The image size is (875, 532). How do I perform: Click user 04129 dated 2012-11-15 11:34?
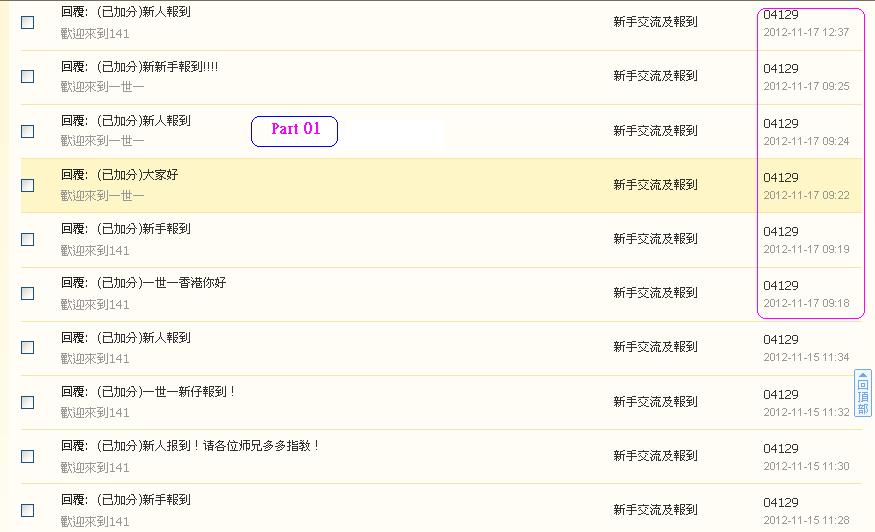[x=781, y=339]
